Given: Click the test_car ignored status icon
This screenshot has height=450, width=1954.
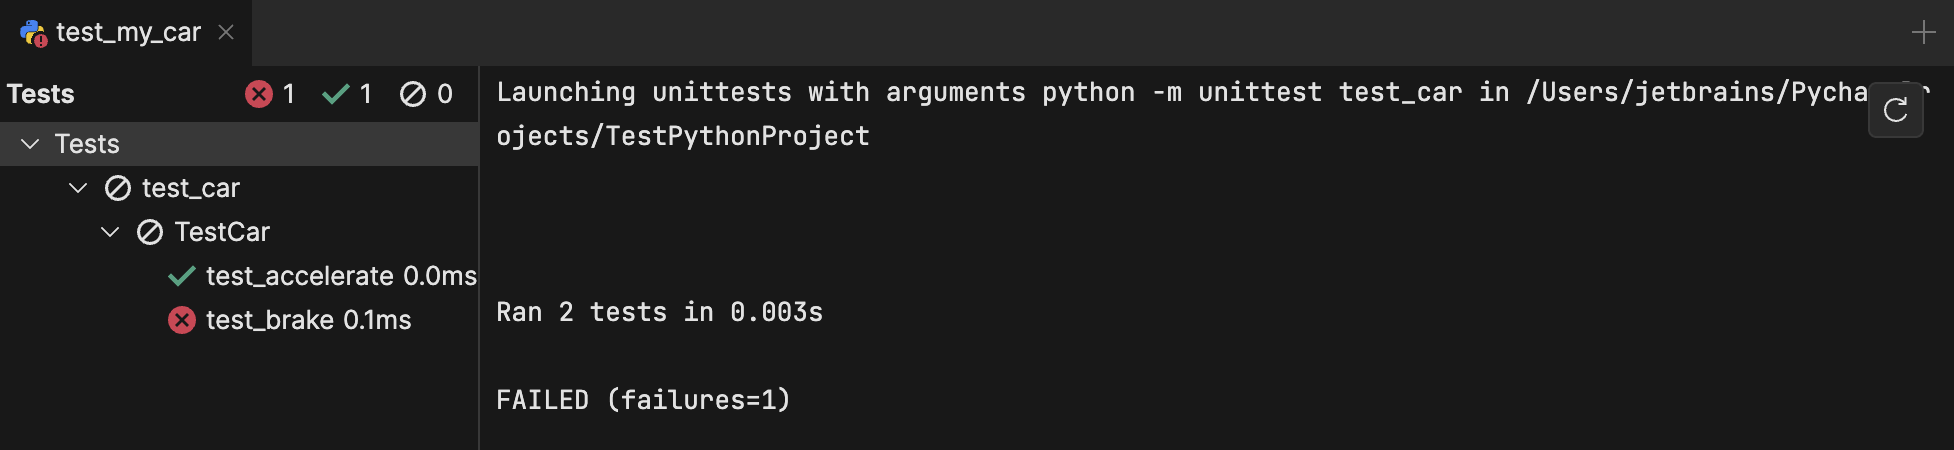Looking at the screenshot, I should [118, 188].
